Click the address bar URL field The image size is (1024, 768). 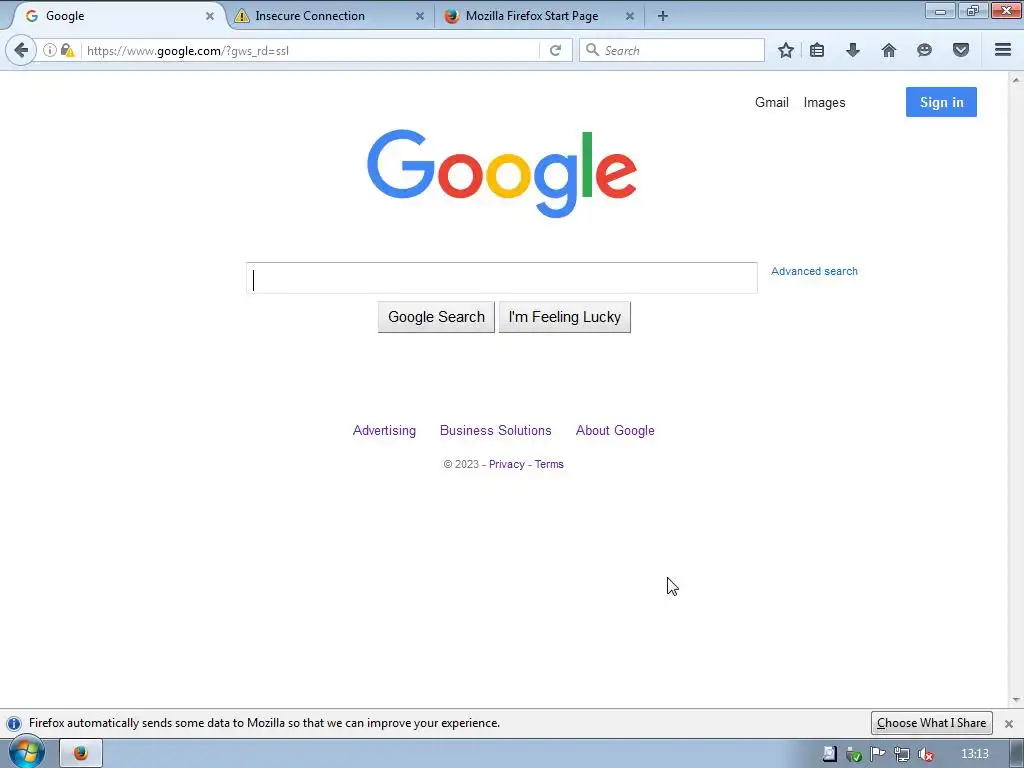coord(310,50)
